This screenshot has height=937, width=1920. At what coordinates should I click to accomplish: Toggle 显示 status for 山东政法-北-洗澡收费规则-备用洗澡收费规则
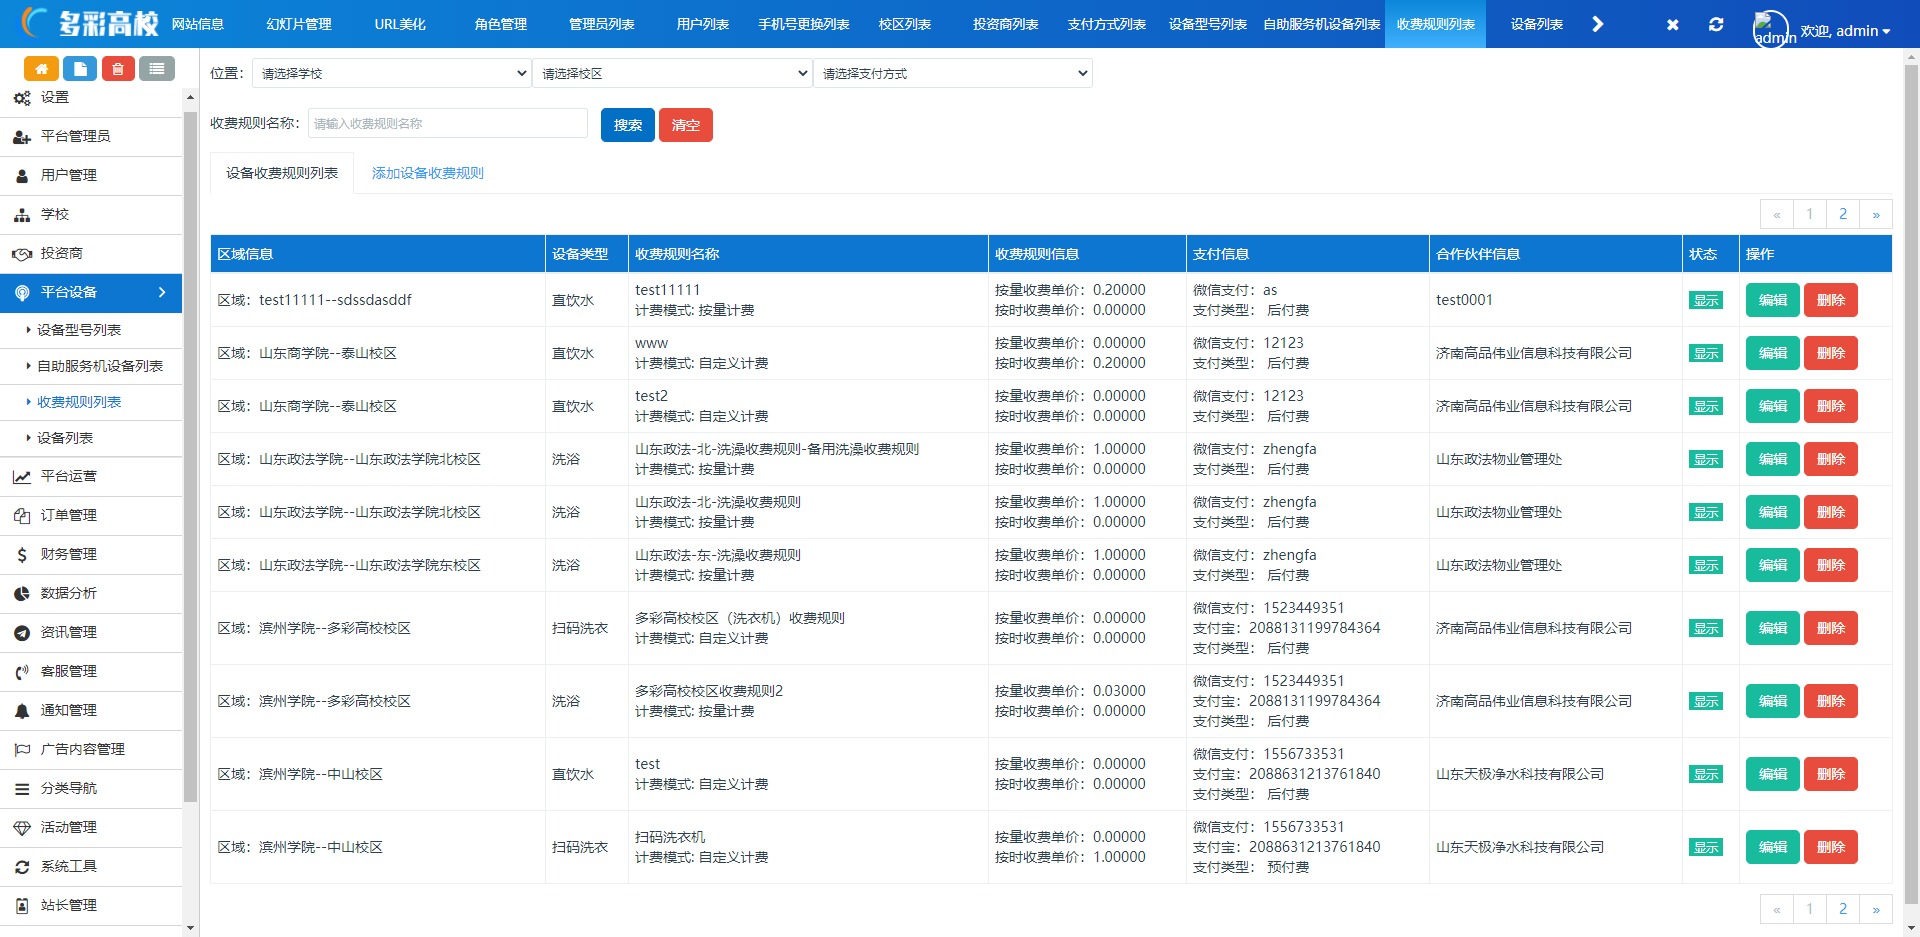(x=1706, y=459)
